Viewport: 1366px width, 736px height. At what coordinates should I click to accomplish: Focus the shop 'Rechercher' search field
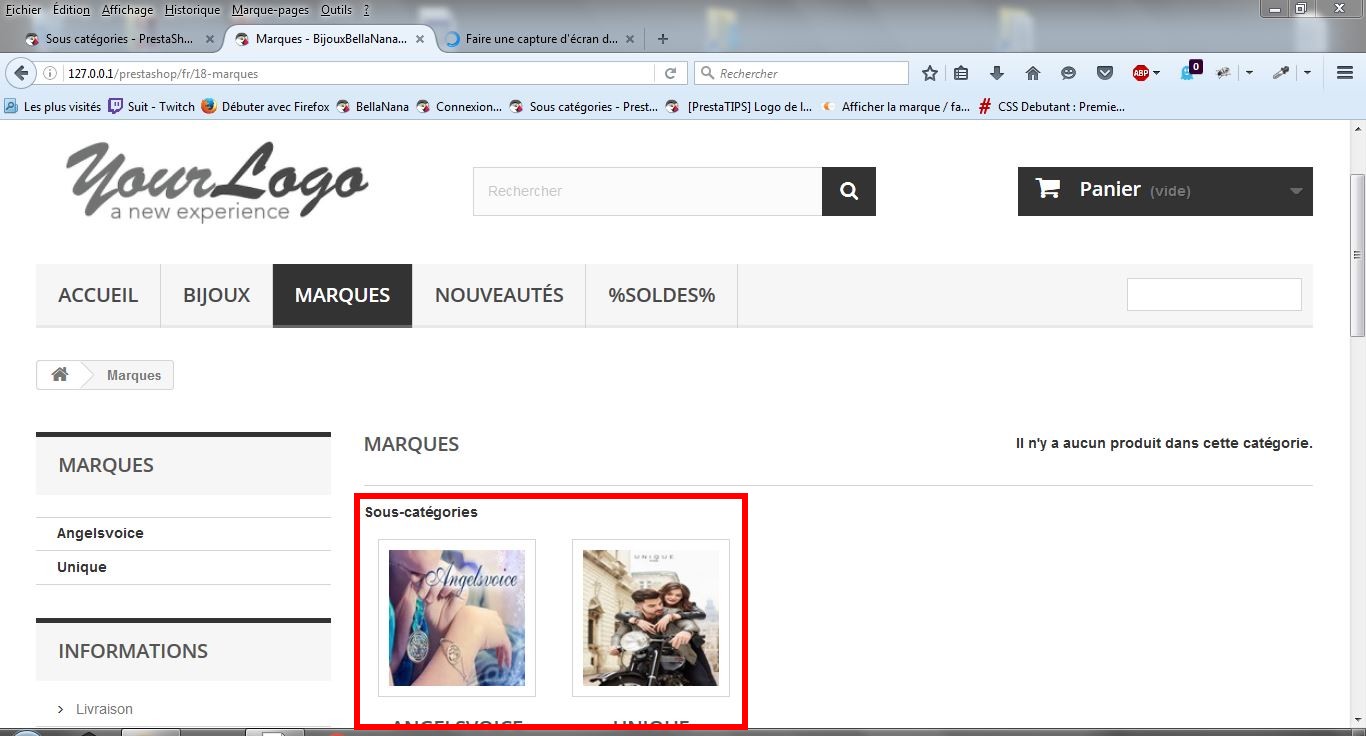[648, 191]
